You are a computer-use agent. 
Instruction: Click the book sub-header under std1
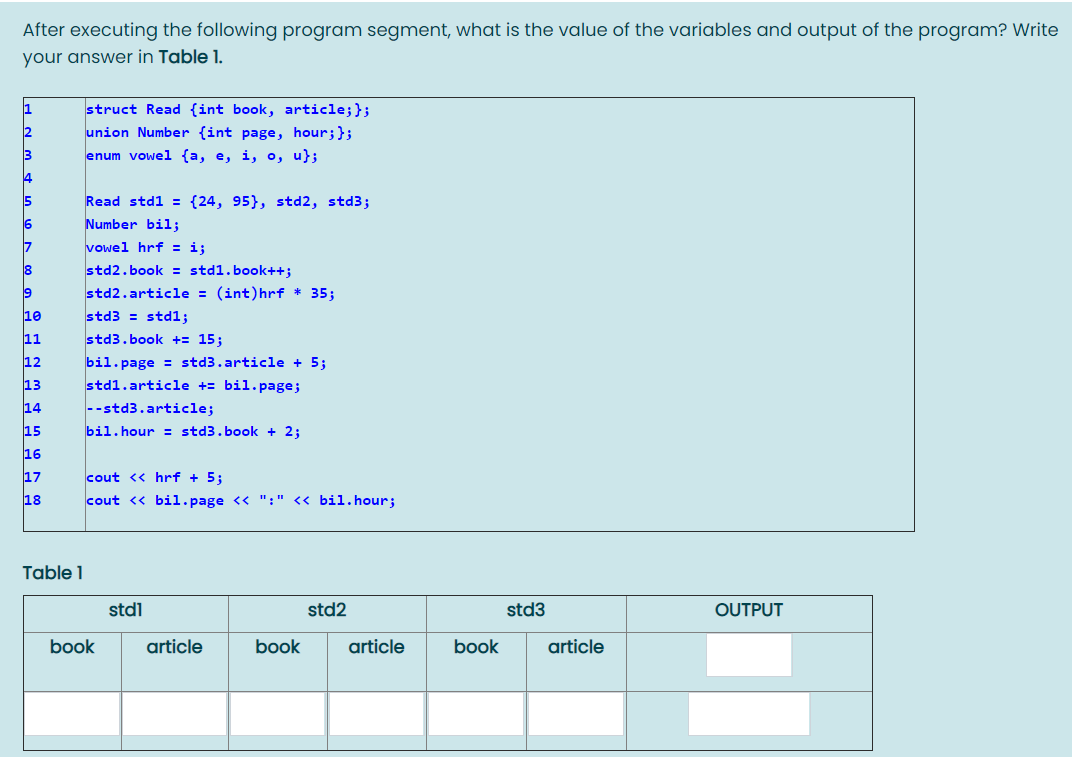[71, 647]
